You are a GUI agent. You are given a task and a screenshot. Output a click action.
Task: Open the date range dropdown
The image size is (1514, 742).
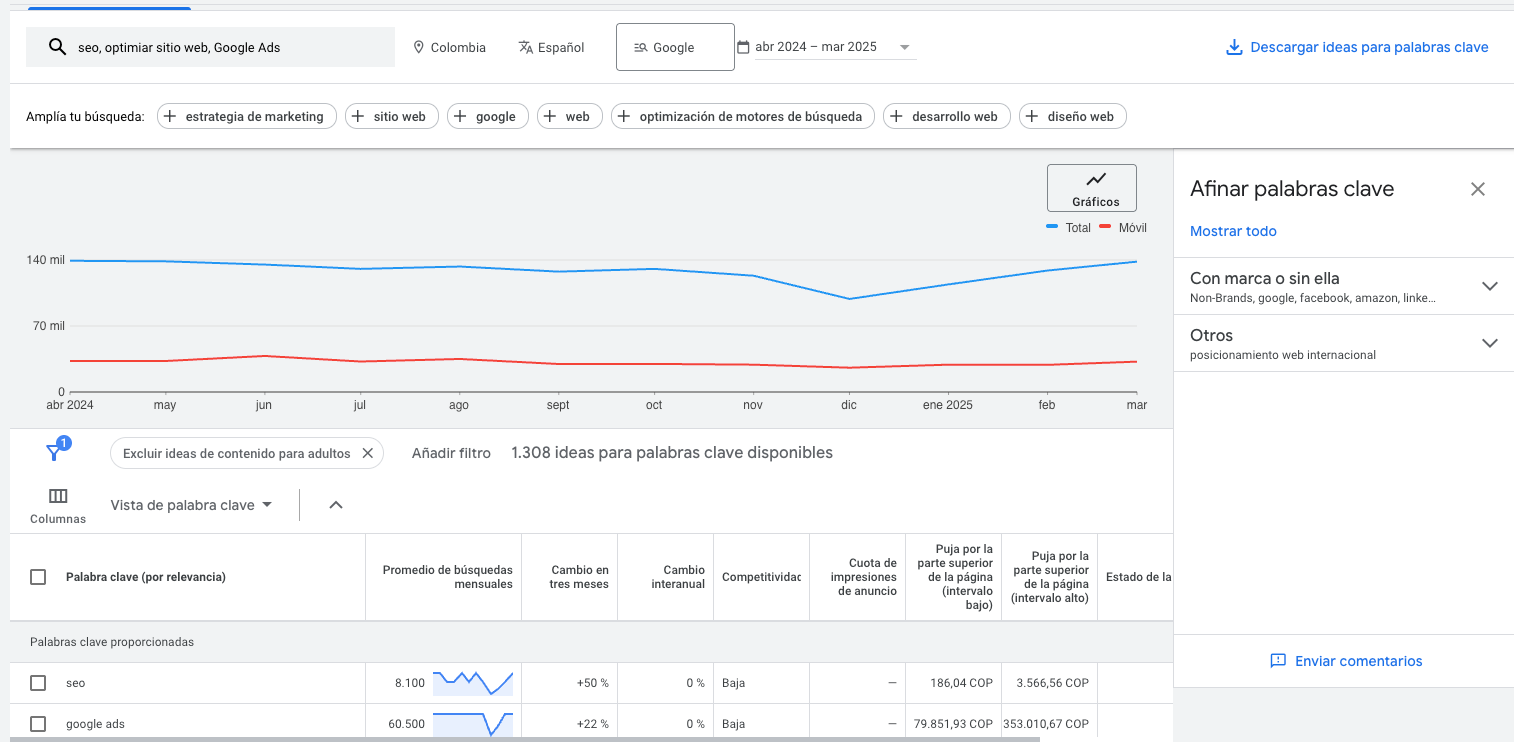click(904, 47)
